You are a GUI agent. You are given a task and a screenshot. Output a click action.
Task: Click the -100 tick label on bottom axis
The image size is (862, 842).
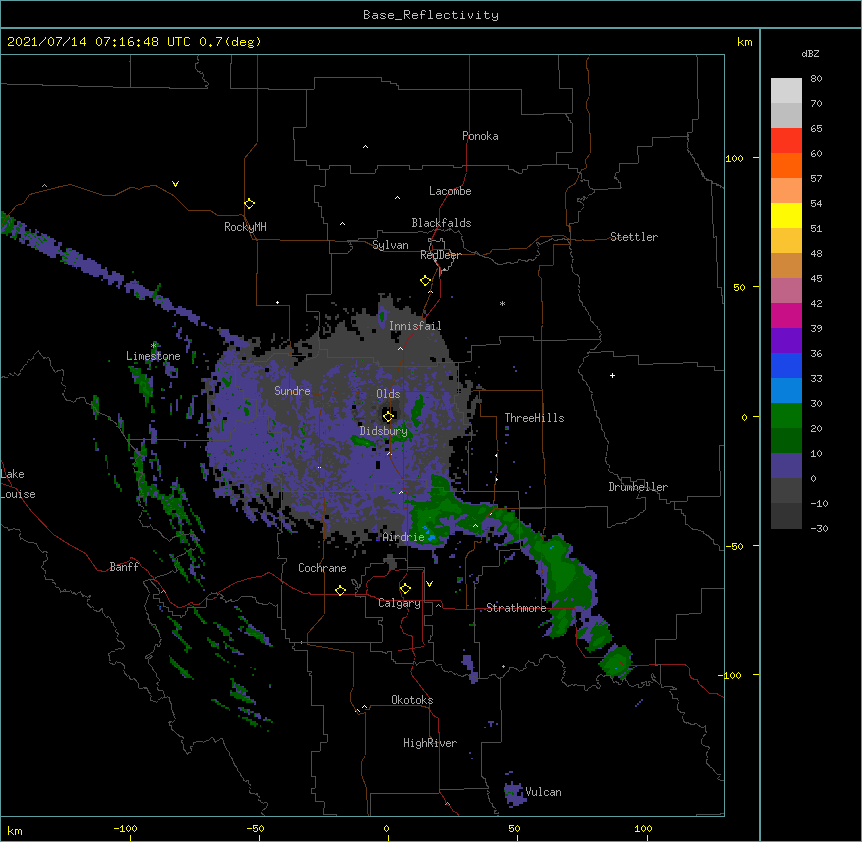[x=125, y=829]
